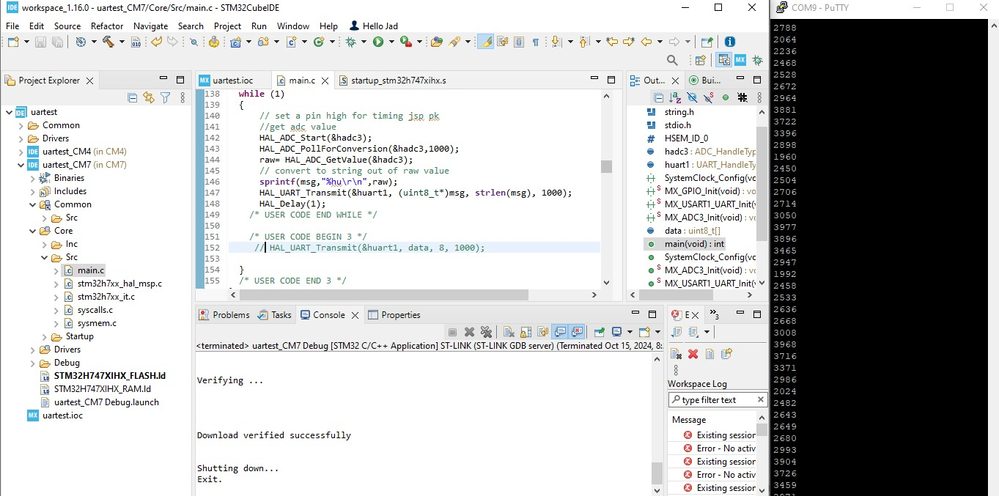Image resolution: width=999 pixels, height=496 pixels.
Task: Click the red Delete Log icon
Action: (693, 354)
